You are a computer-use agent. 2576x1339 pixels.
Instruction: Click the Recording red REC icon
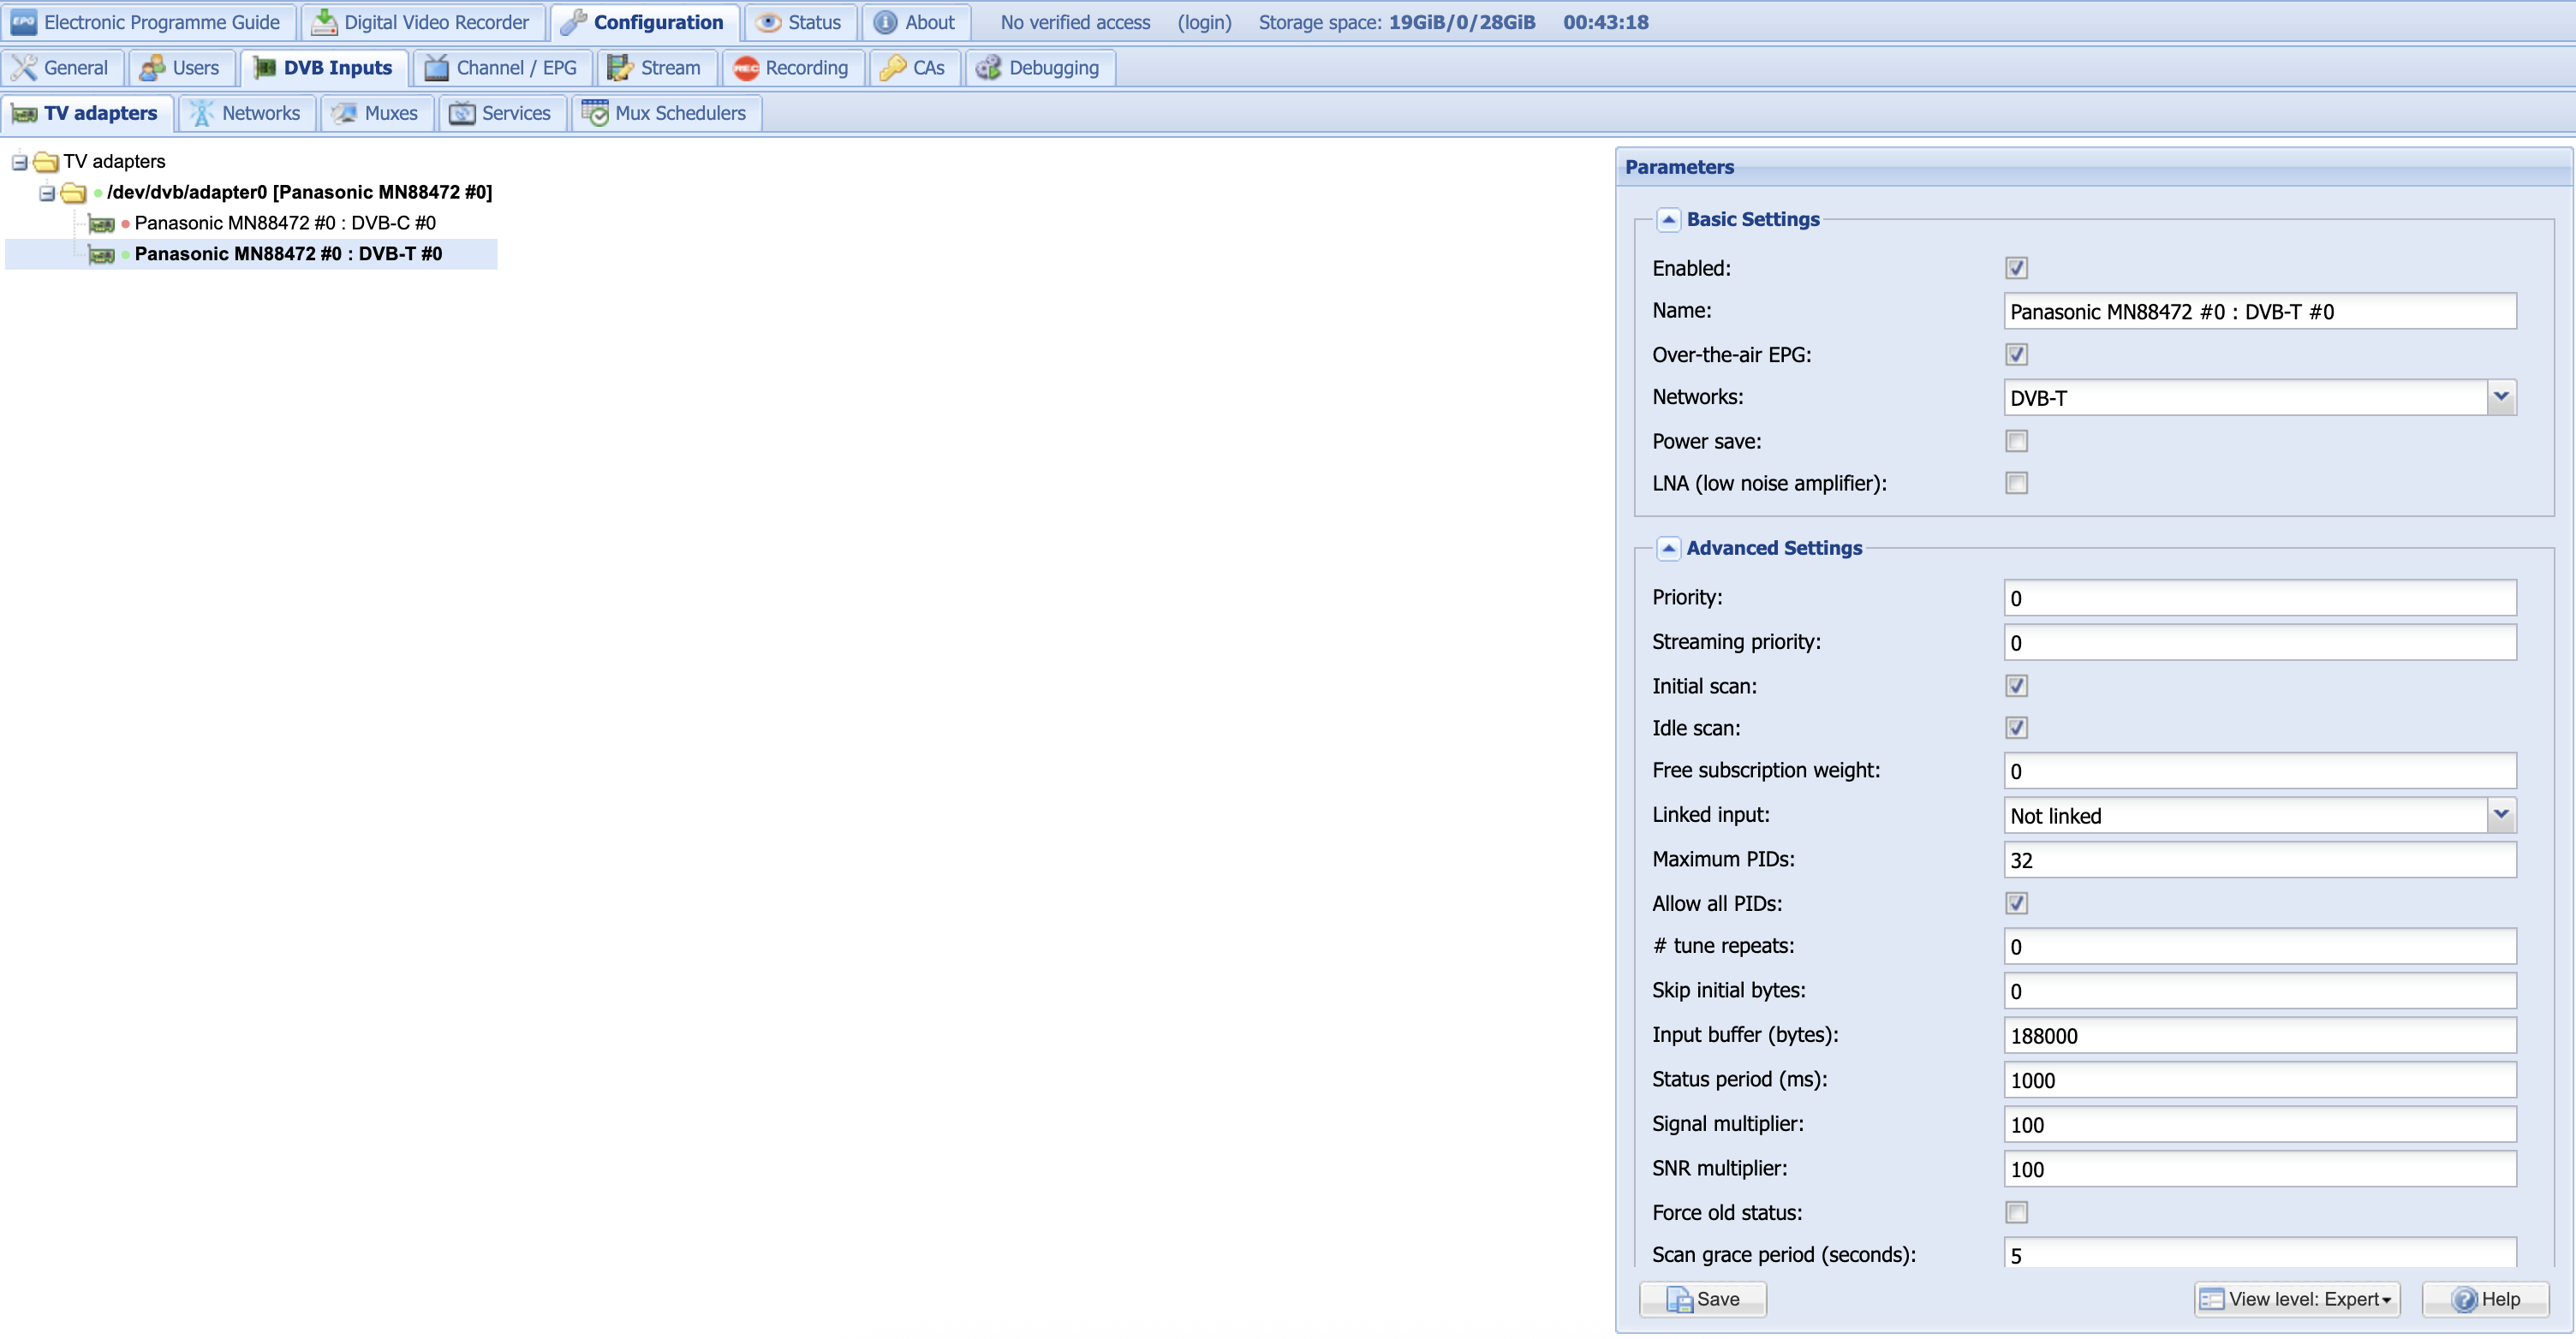[745, 68]
